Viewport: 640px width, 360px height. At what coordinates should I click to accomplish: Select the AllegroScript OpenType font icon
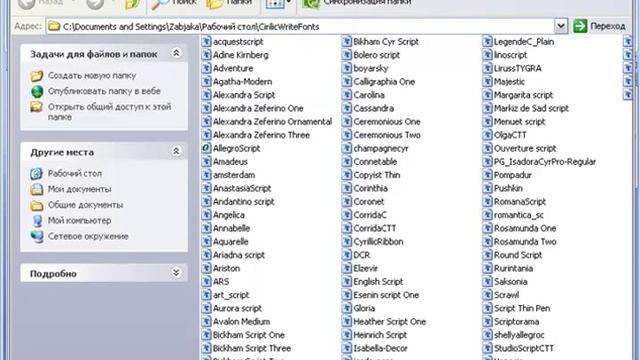click(206, 148)
